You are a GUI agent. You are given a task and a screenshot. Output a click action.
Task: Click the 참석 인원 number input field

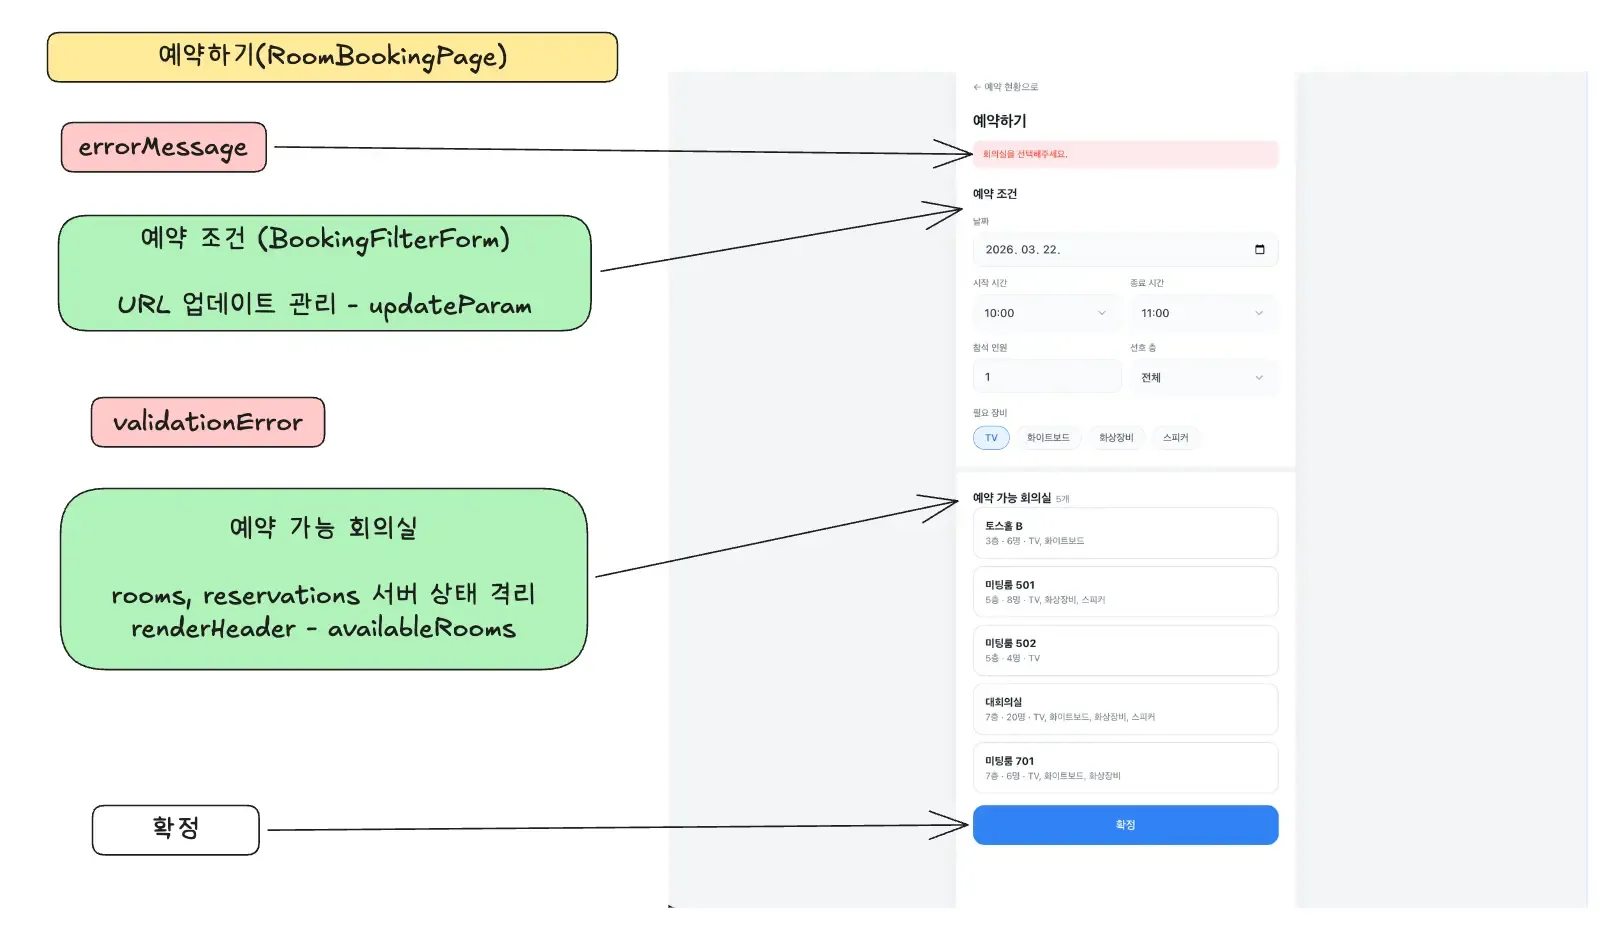click(1045, 377)
